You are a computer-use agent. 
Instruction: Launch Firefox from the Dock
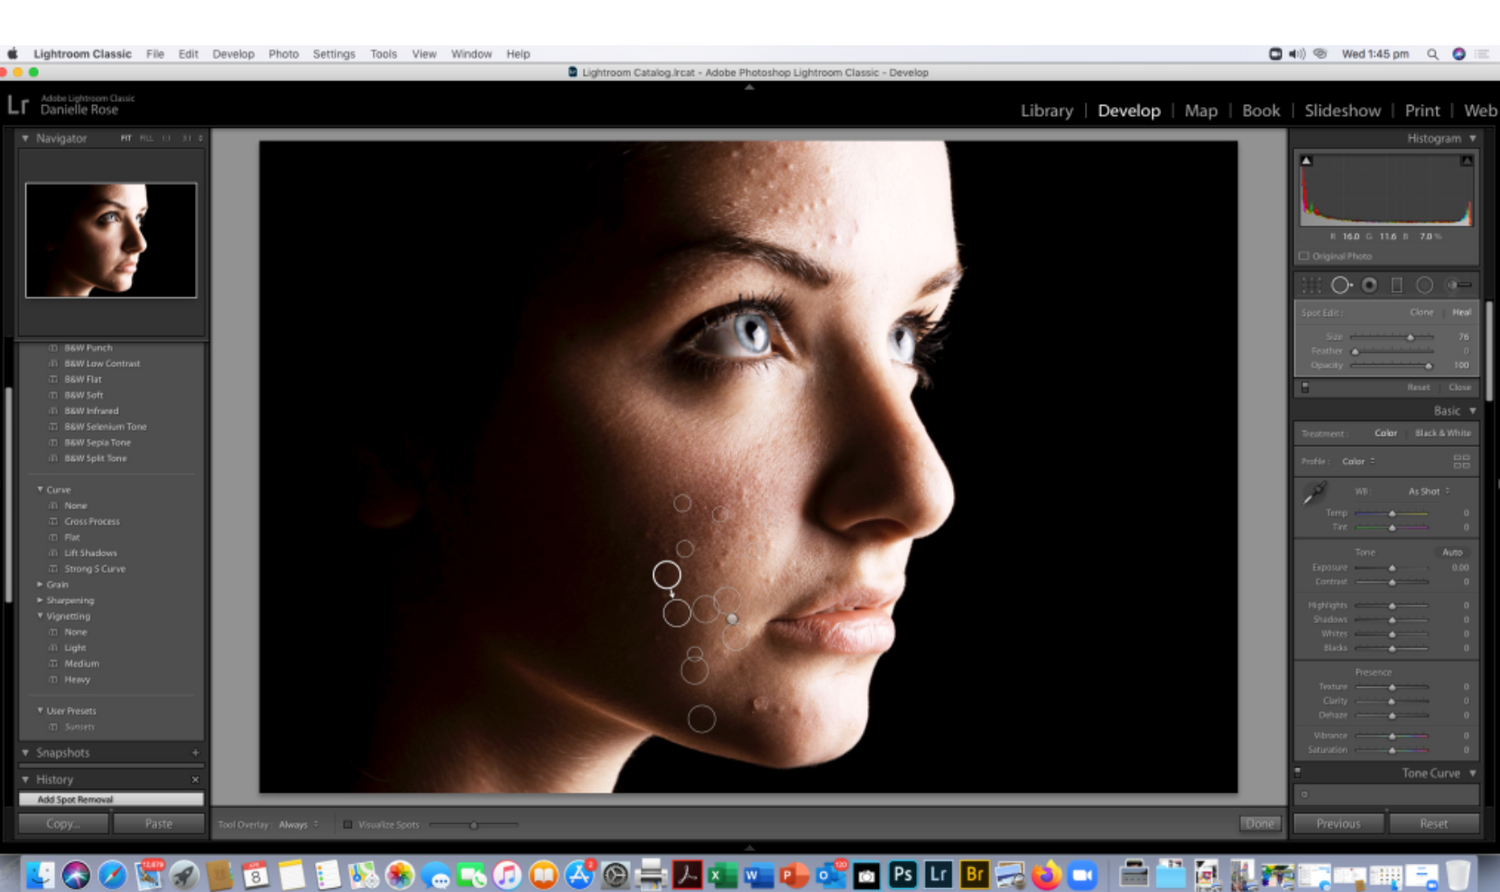tap(1046, 875)
